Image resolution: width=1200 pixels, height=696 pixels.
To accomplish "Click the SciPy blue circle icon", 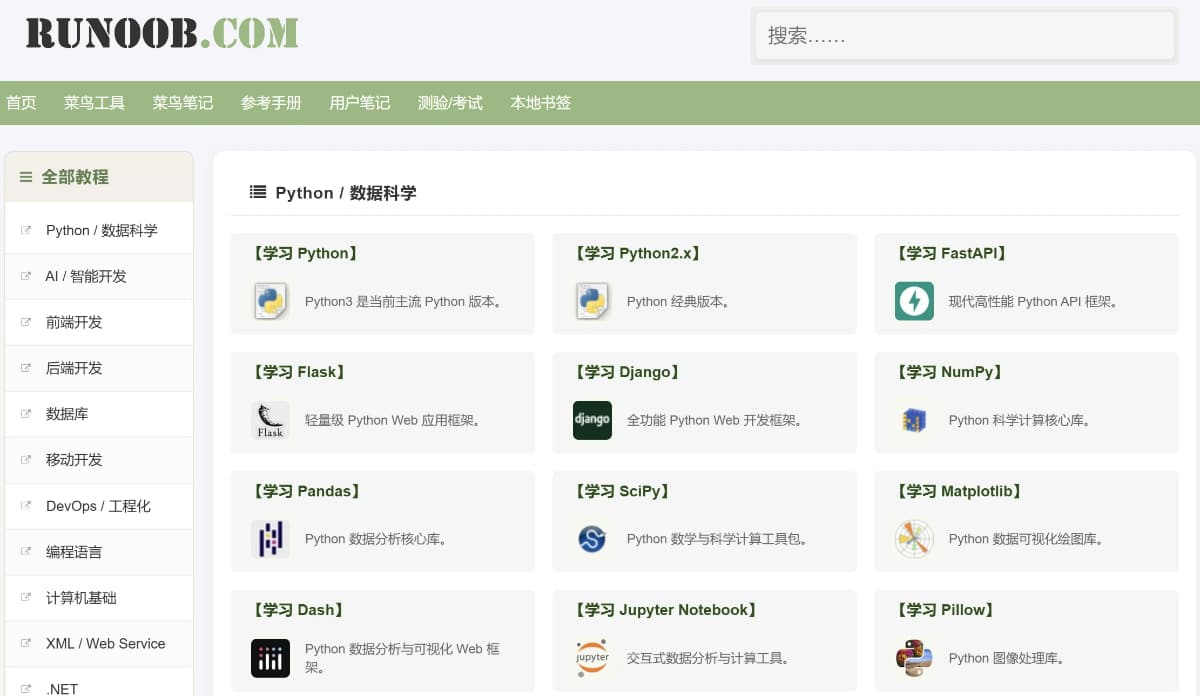I will pos(592,539).
